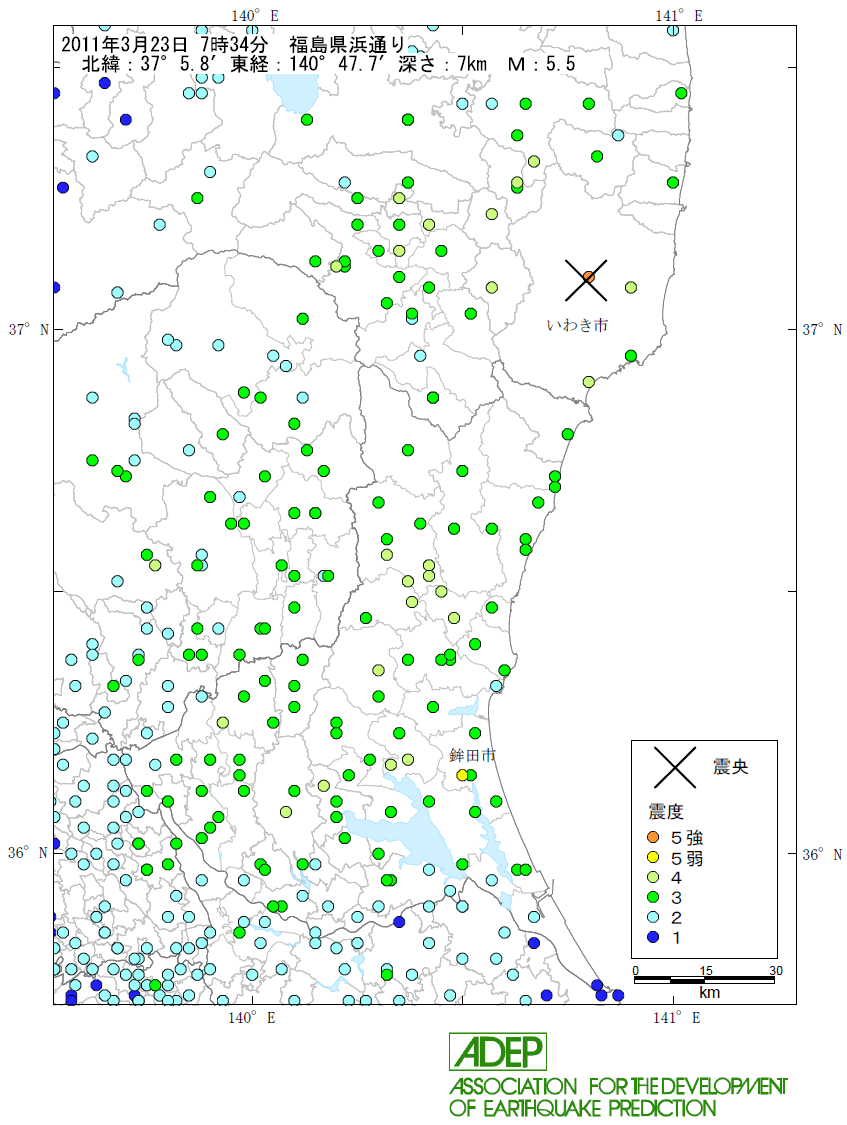Click the orange 5強 intensity dot at epicenter

589,277
